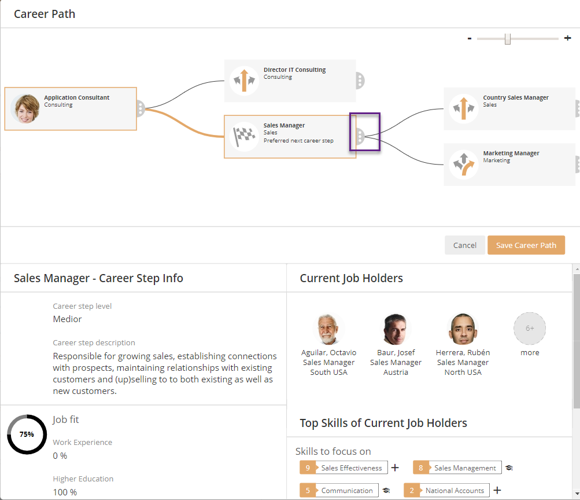The image size is (580, 500).
Task: Click the graduation cap icon beside Communication
Action: pyautogui.click(x=386, y=490)
